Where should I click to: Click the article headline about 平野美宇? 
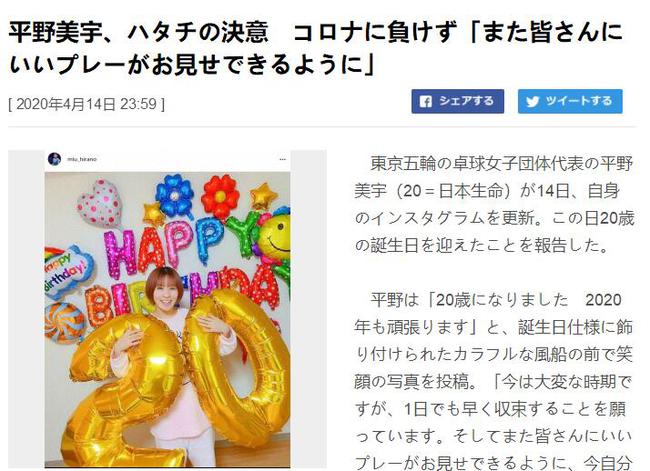coord(315,48)
